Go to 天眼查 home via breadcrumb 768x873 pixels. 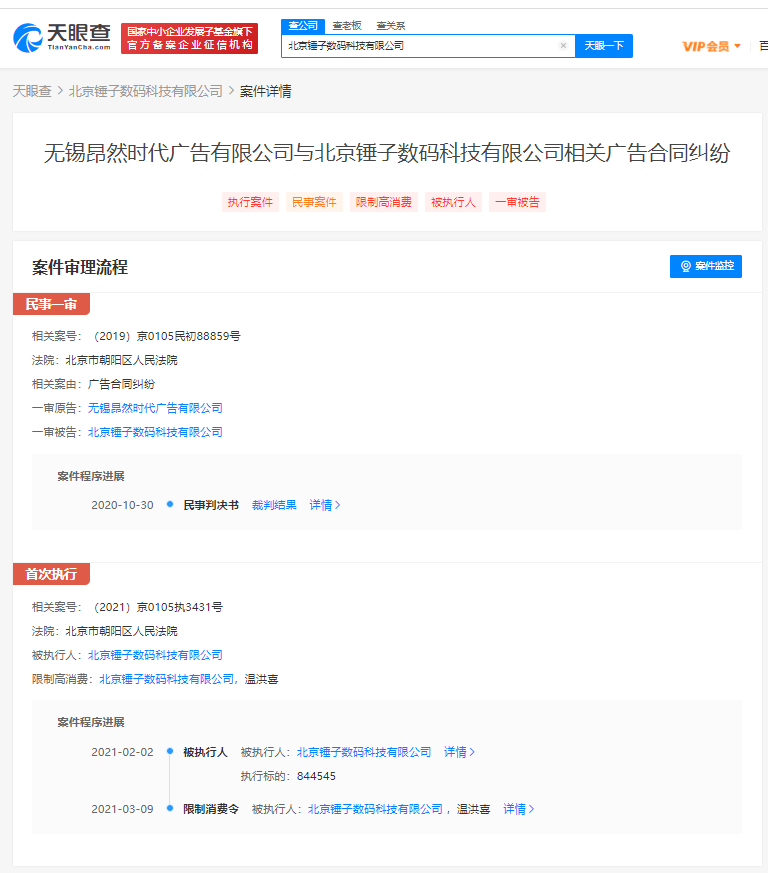(32, 91)
